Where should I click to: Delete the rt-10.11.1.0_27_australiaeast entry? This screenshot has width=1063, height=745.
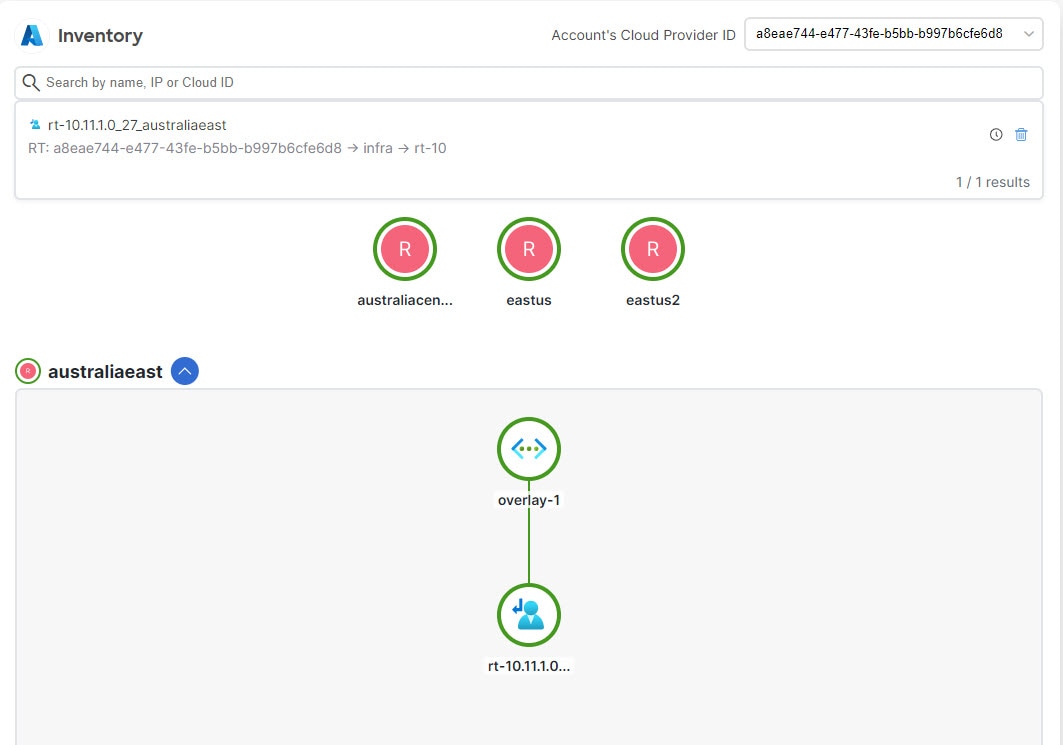click(1021, 134)
